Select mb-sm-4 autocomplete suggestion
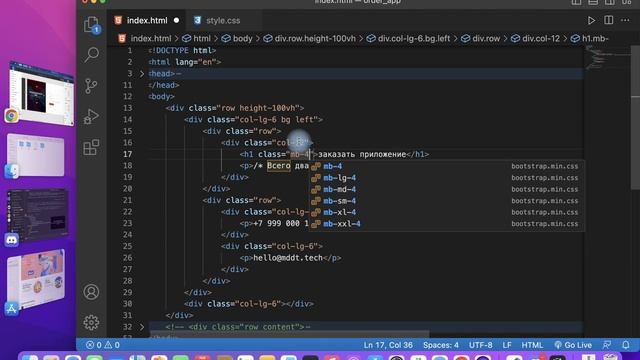Viewport: 640px width, 360px height. click(x=446, y=201)
